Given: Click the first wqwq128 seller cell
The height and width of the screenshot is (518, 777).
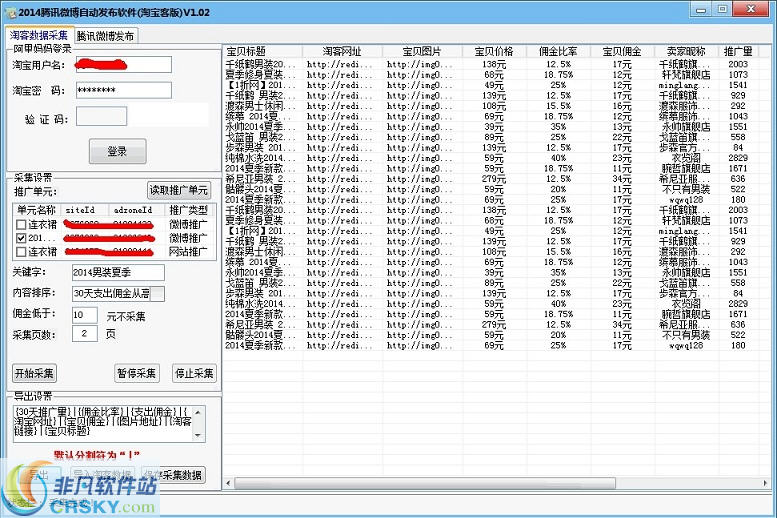Looking at the screenshot, I should [686, 200].
